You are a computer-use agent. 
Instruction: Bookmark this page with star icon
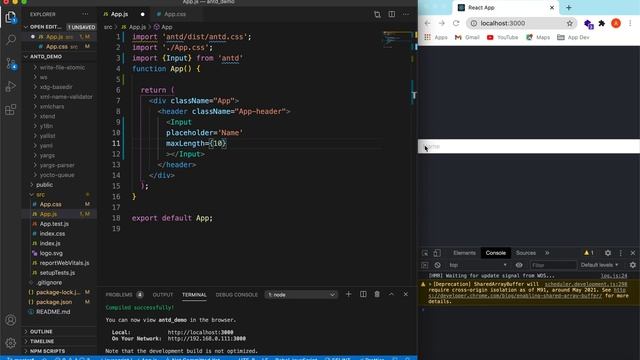click(x=570, y=23)
